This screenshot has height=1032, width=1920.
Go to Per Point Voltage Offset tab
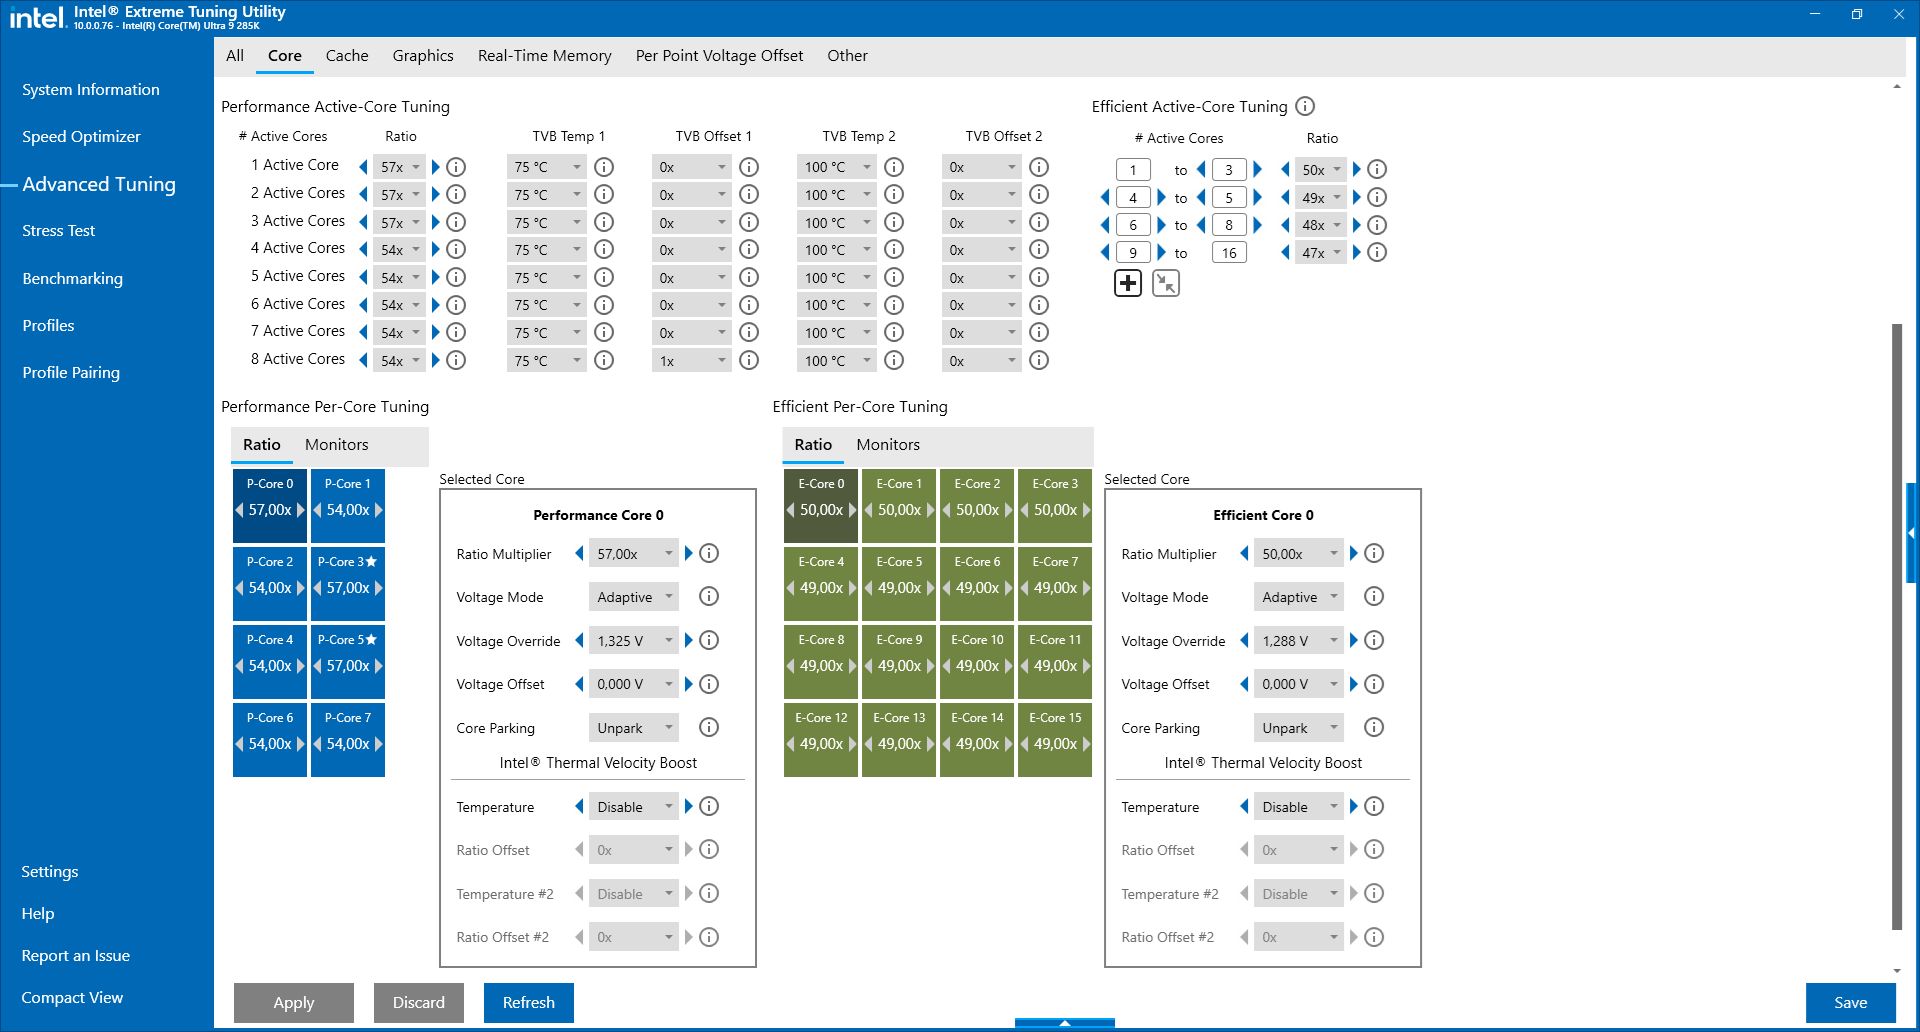pyautogui.click(x=719, y=56)
